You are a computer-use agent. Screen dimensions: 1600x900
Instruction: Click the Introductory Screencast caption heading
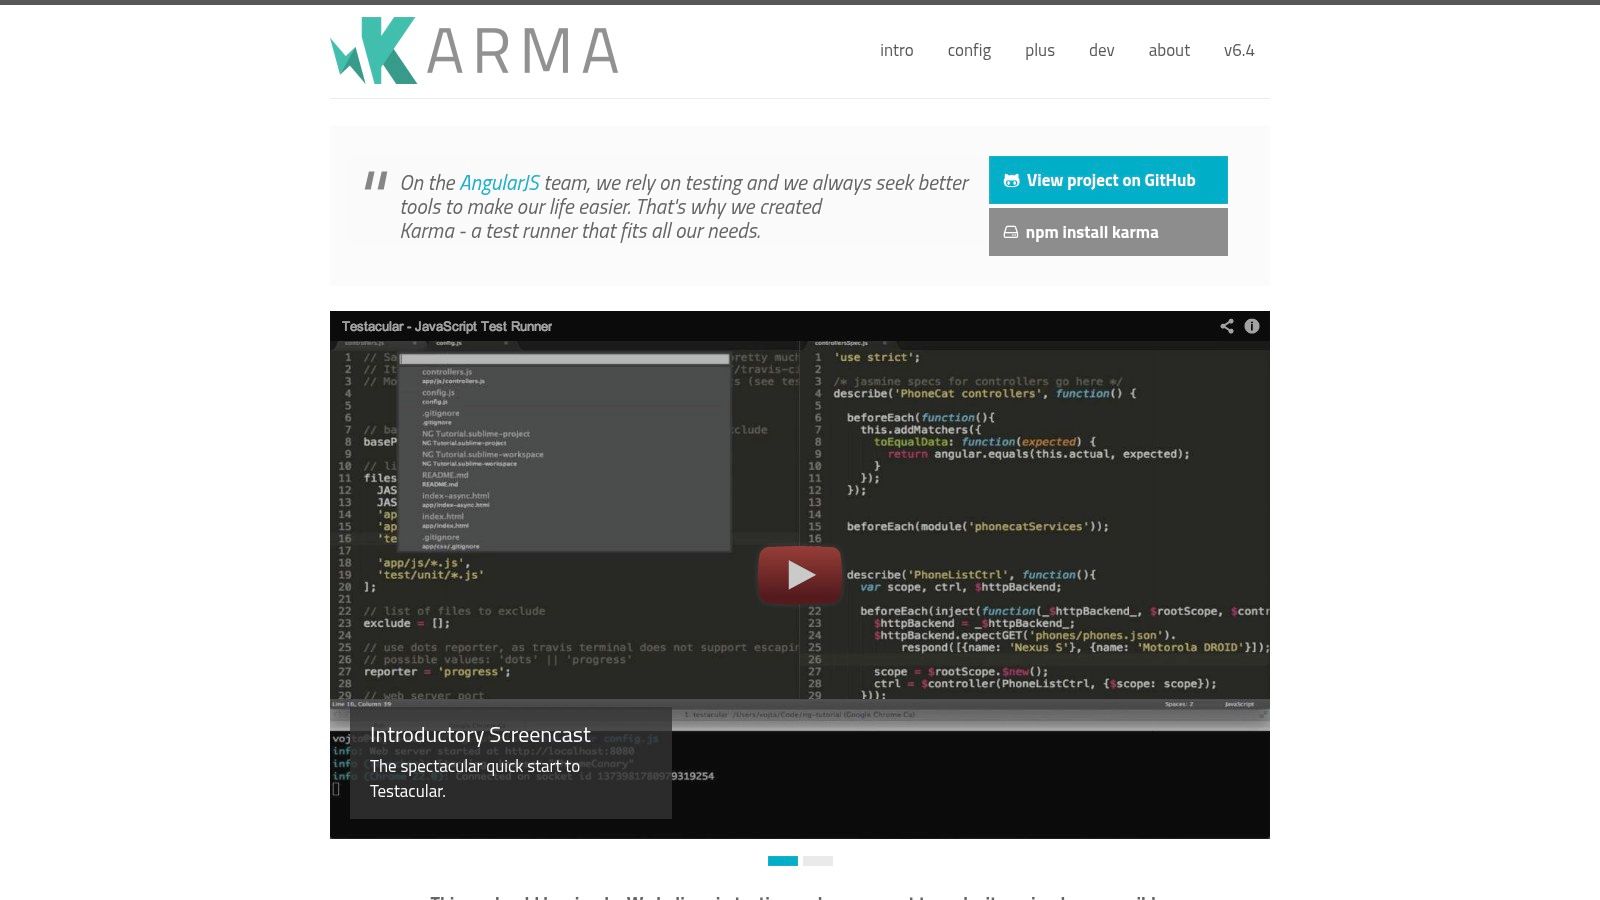[480, 735]
